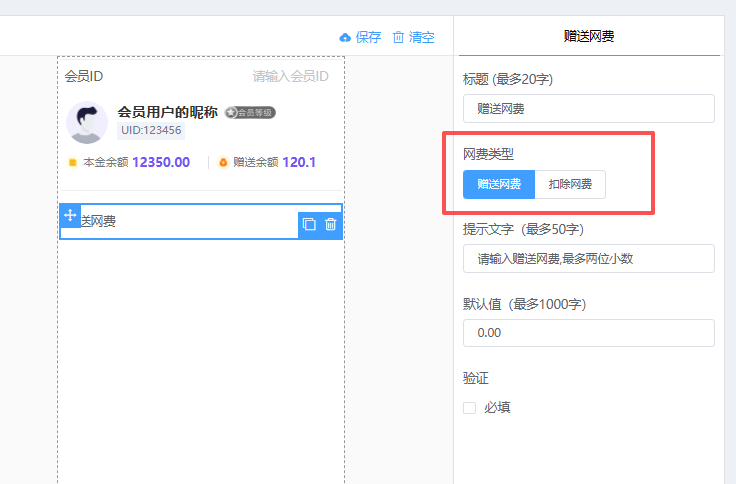The height and width of the screenshot is (484, 736).
Task: Click the 默认值 input showing 0.00
Action: pyautogui.click(x=589, y=333)
